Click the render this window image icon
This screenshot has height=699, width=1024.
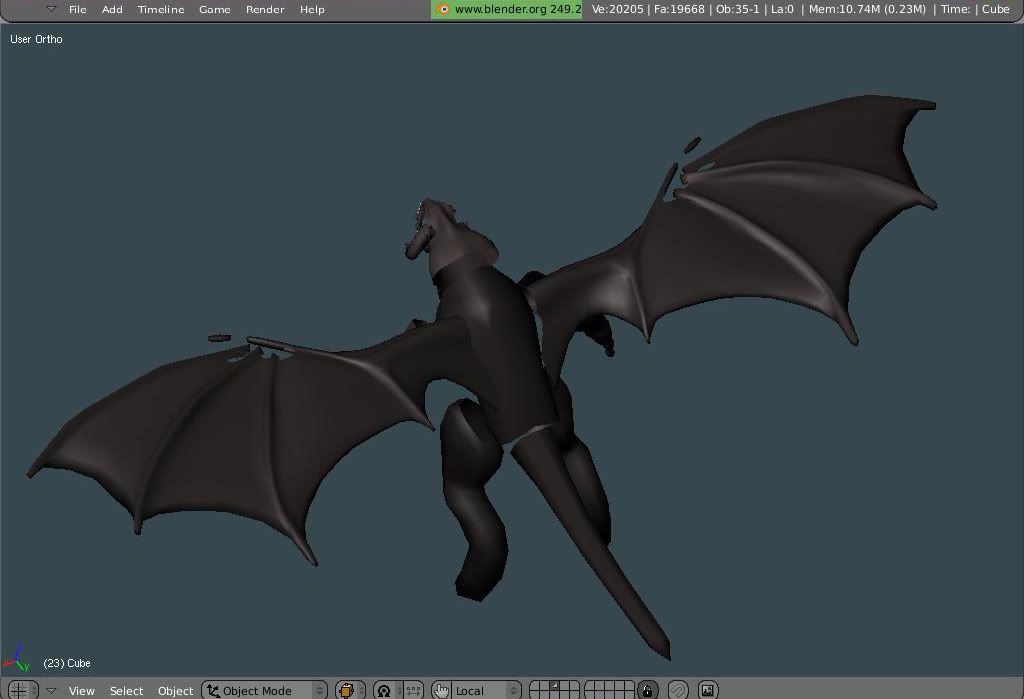pyautogui.click(x=708, y=690)
